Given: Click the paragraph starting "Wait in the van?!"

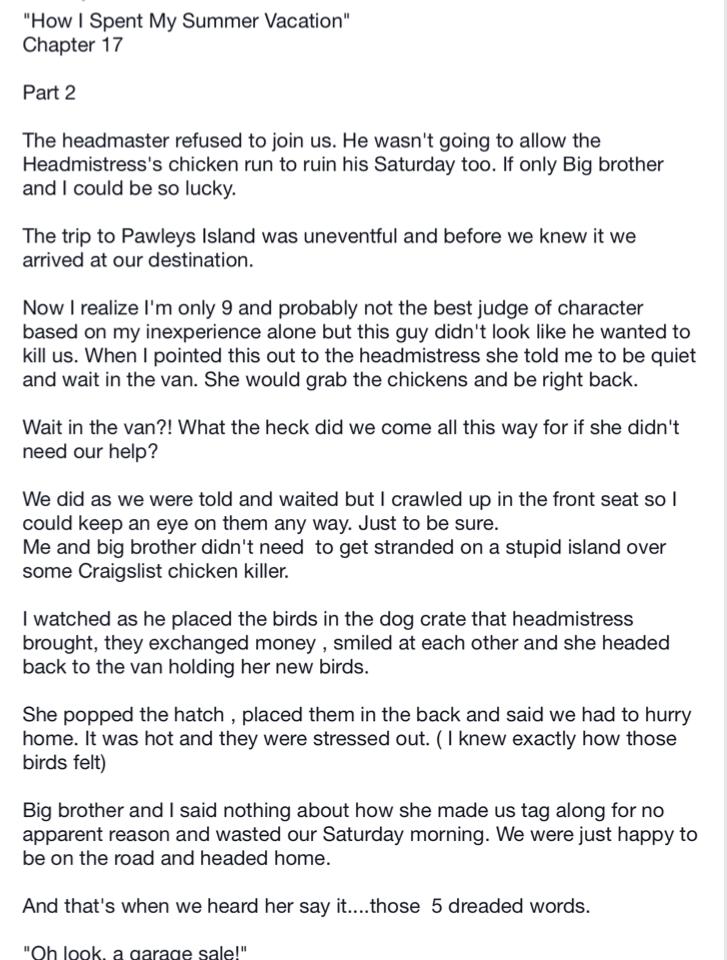Looking at the screenshot, I should [351, 439].
